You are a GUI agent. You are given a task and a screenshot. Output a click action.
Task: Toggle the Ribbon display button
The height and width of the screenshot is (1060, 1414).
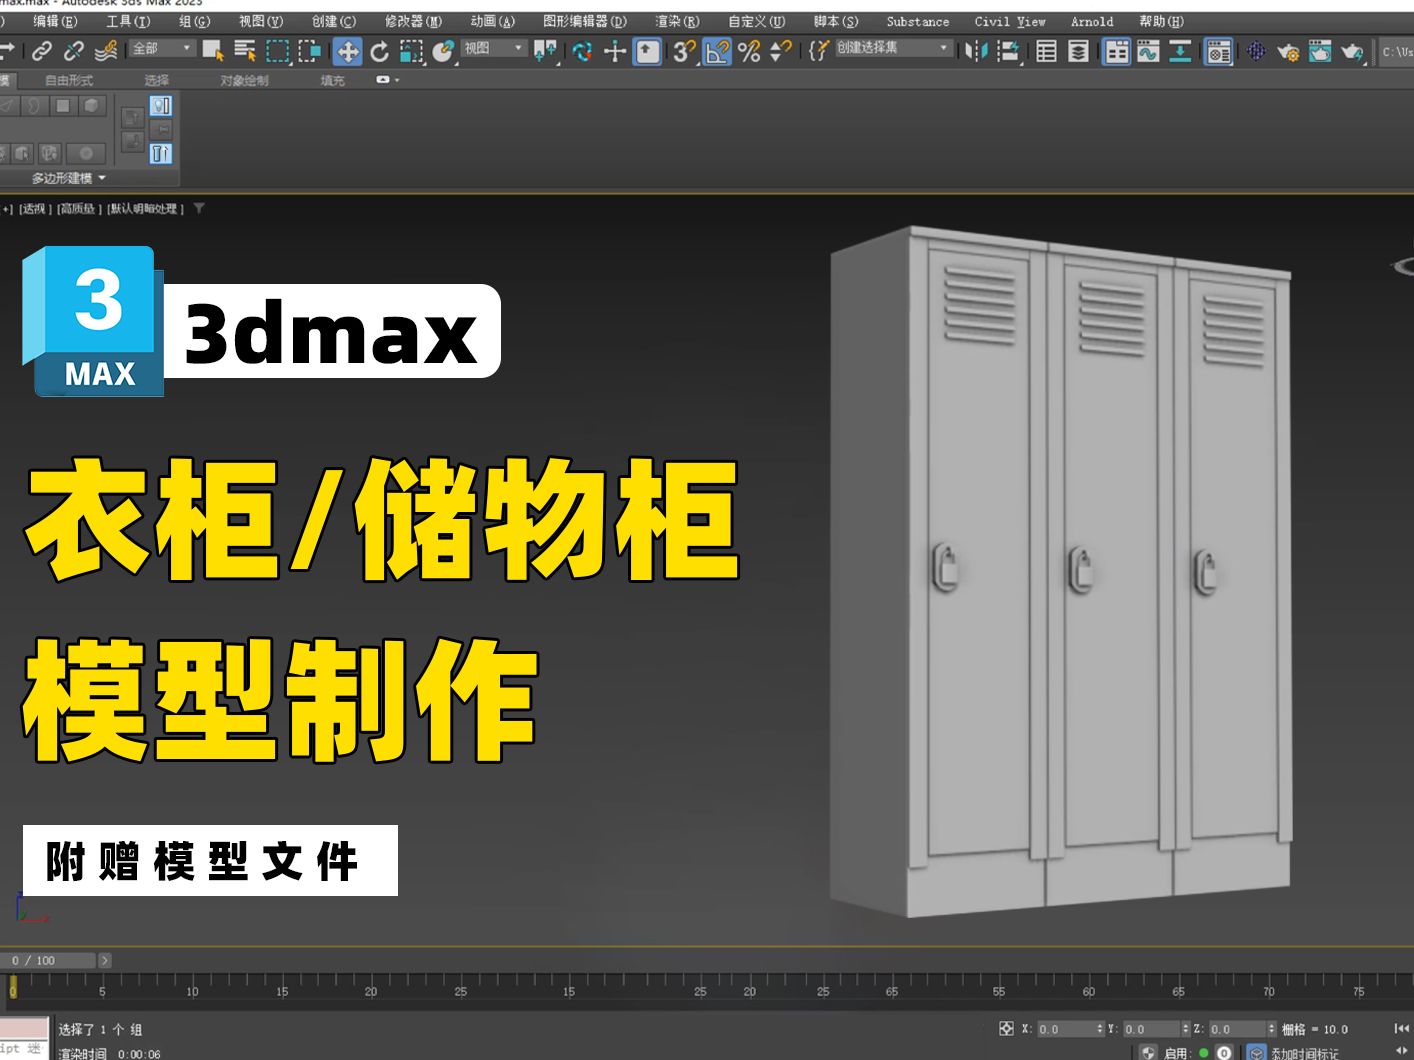1117,51
